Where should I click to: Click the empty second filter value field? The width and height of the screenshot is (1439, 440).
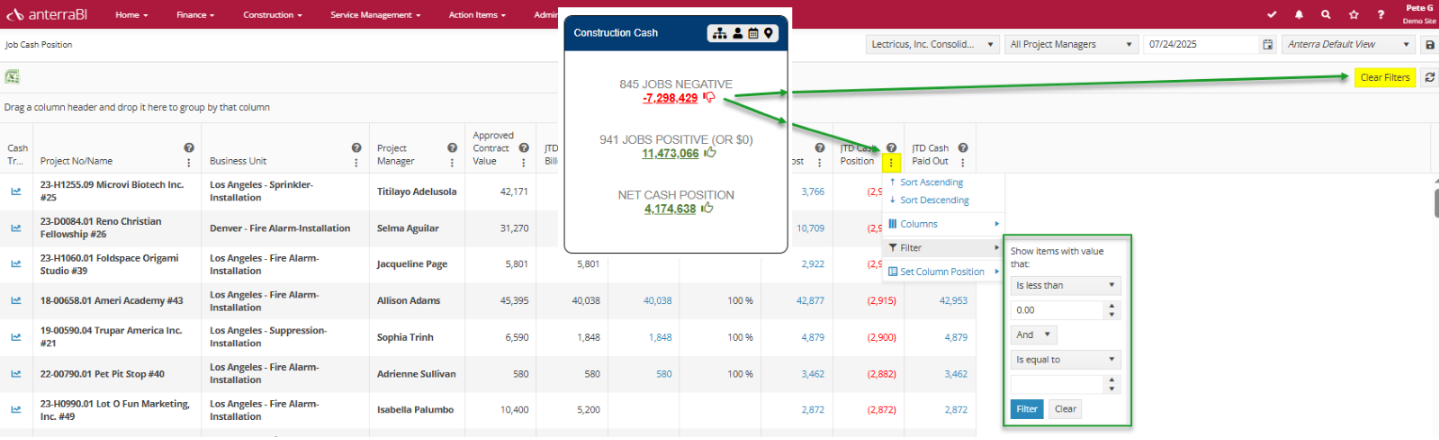(1058, 384)
